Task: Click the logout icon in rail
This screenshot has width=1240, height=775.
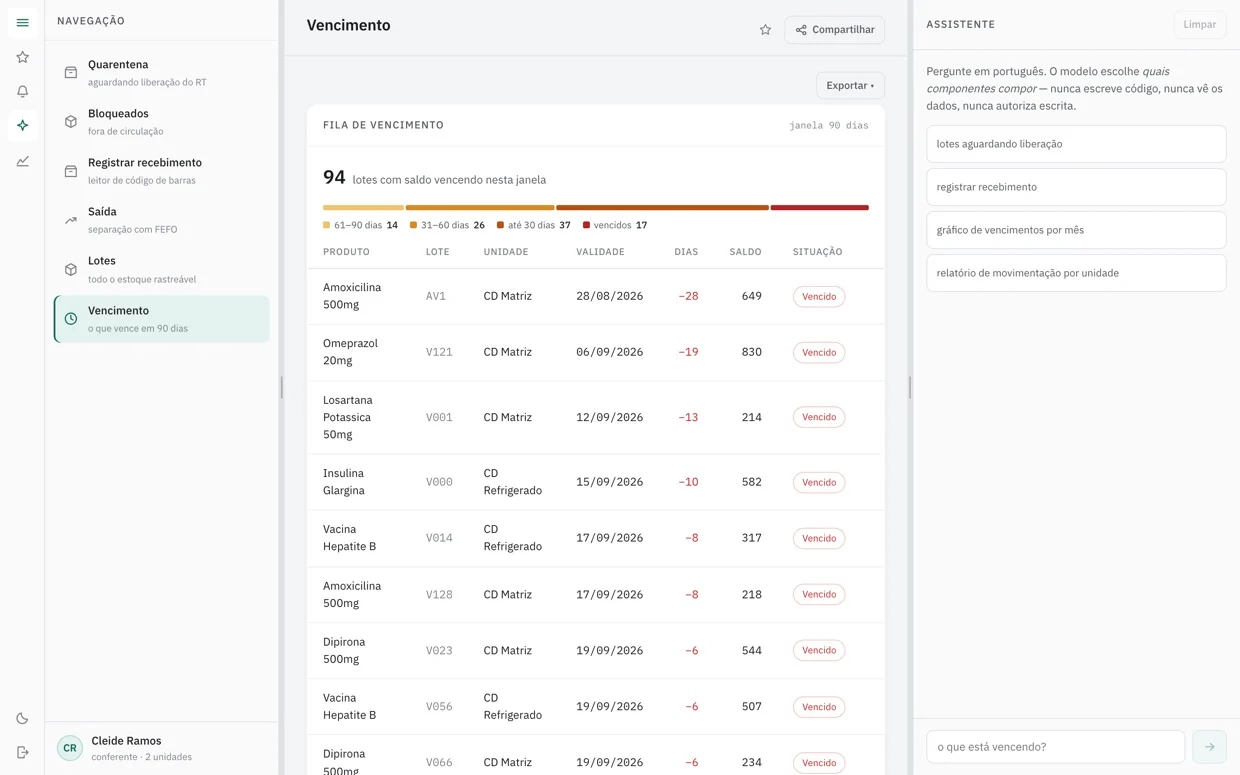Action: [22, 752]
